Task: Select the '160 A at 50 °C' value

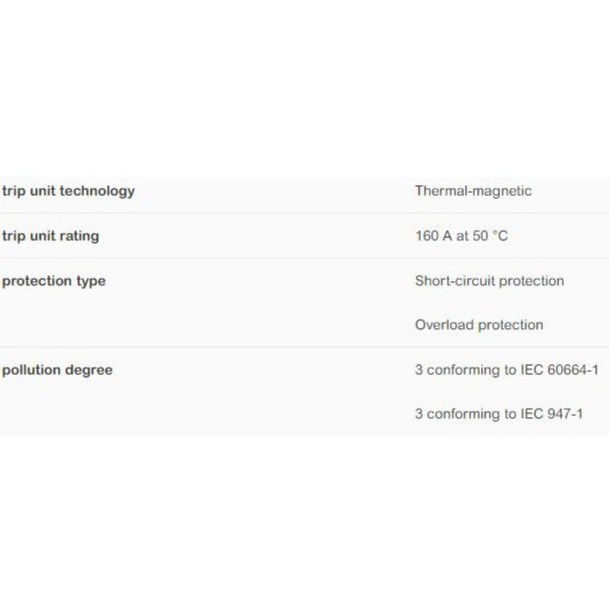Action: (462, 236)
